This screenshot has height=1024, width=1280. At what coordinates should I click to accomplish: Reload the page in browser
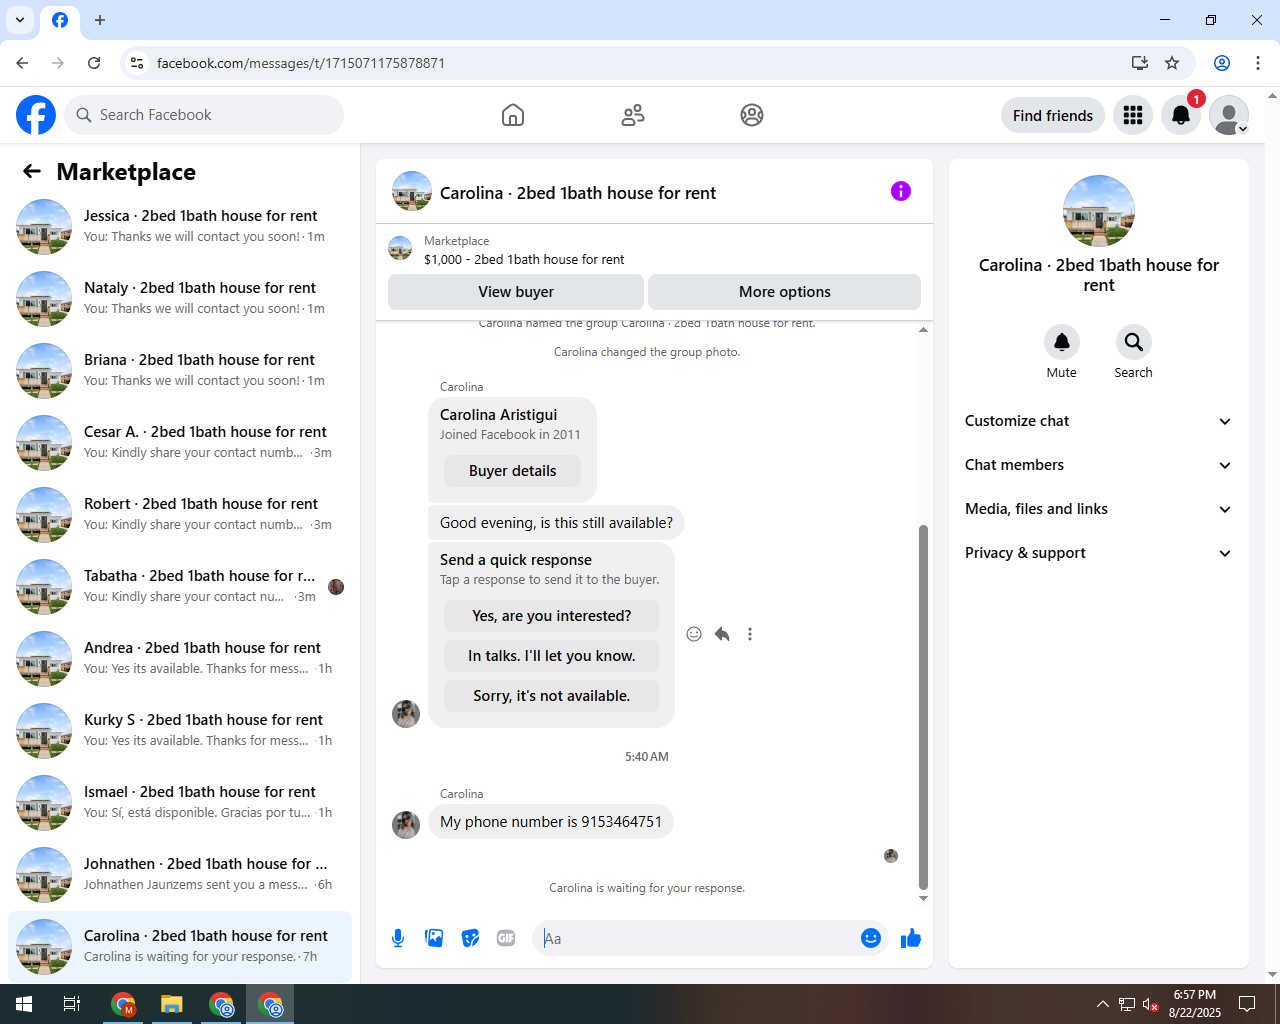[x=94, y=63]
